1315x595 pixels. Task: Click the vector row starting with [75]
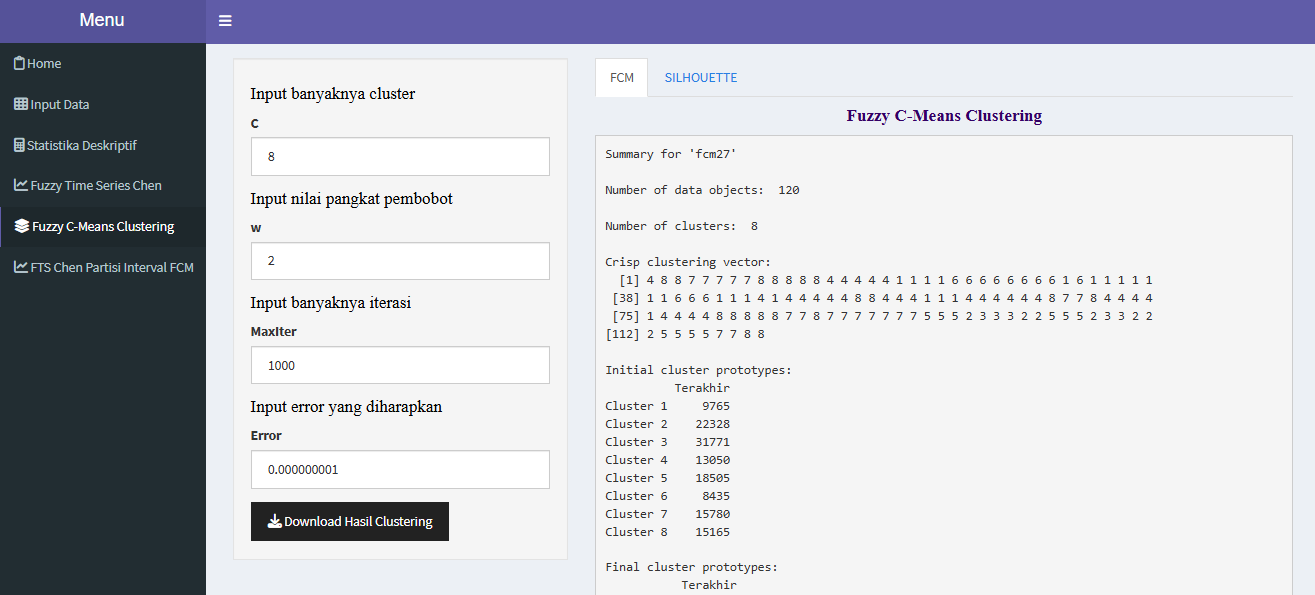882,316
